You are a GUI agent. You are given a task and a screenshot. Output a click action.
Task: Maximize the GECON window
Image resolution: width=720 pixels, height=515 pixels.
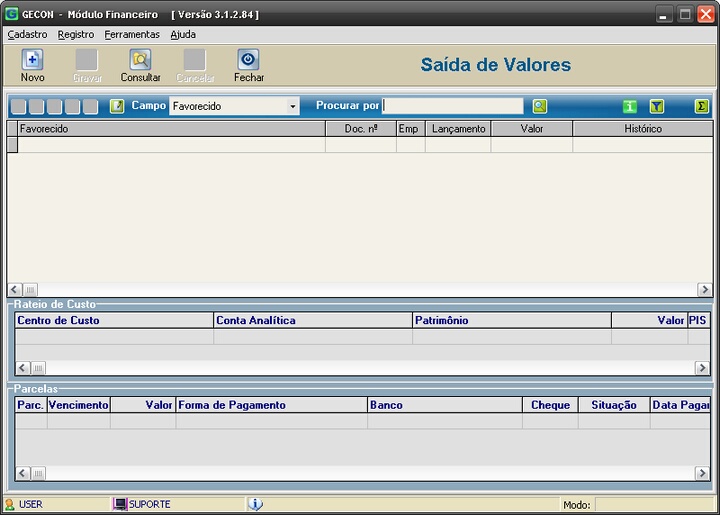(x=685, y=15)
